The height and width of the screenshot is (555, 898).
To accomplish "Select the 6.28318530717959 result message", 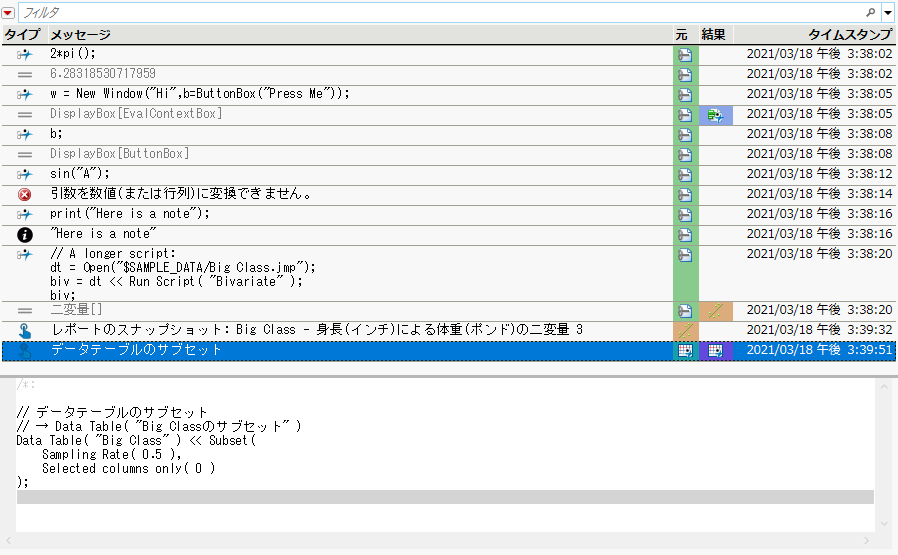I will (x=103, y=74).
